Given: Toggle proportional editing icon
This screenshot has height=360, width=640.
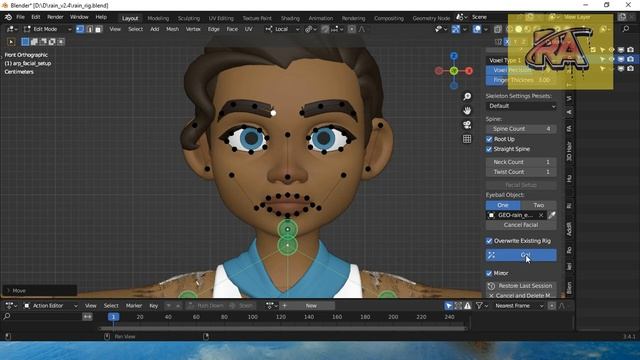Looking at the screenshot, I should point(351,29).
